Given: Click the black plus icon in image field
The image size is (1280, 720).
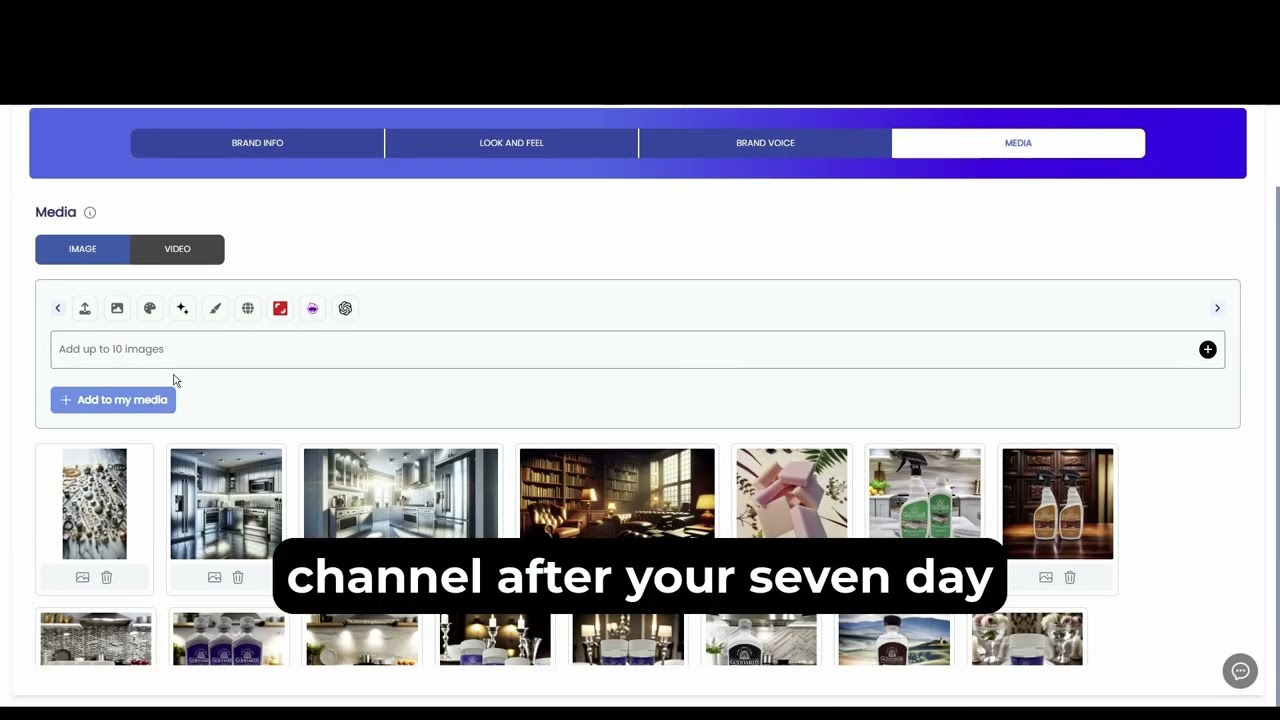Looking at the screenshot, I should (x=1208, y=349).
